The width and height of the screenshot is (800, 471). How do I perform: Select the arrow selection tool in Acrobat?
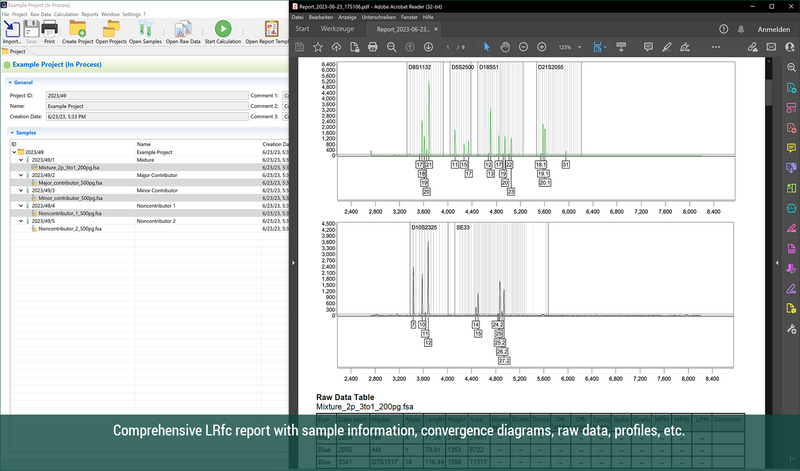[x=486, y=47]
